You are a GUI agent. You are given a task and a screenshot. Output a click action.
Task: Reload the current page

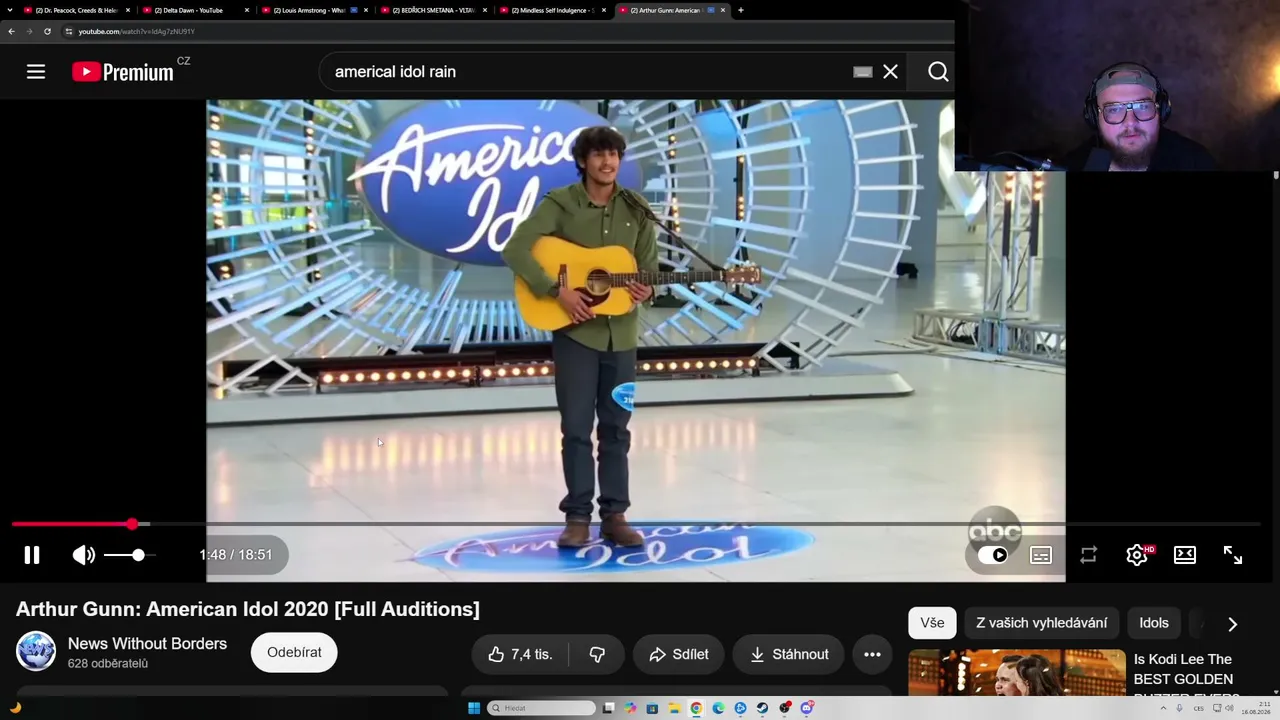pos(47,31)
